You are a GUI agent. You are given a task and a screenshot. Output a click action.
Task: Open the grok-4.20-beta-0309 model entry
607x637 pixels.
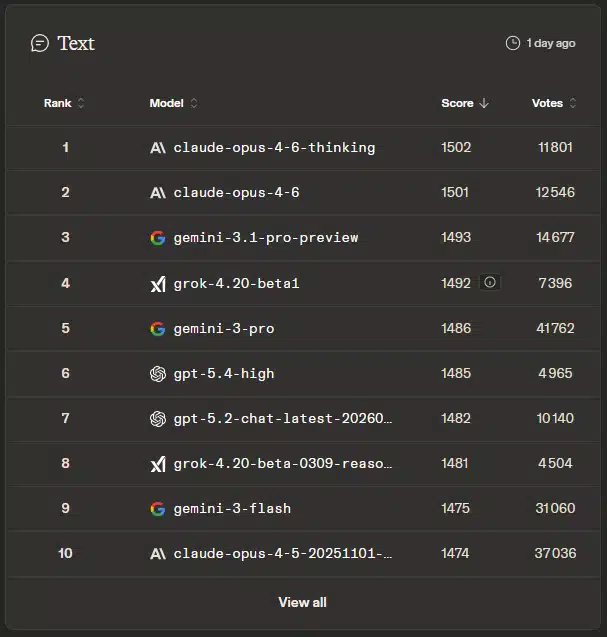click(x=282, y=464)
